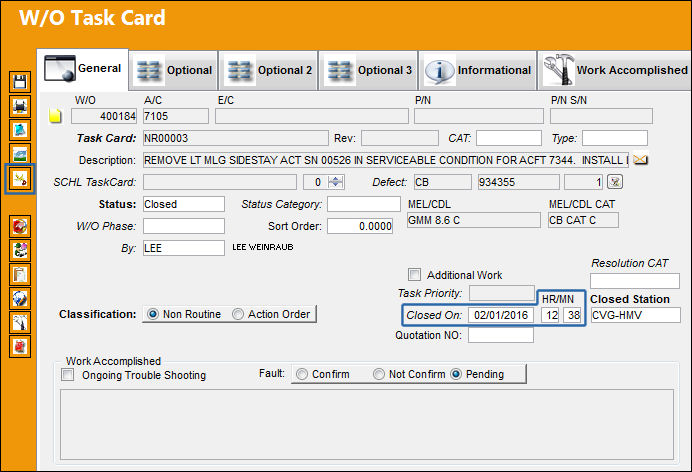Click the Status field showing Closed

click(184, 204)
